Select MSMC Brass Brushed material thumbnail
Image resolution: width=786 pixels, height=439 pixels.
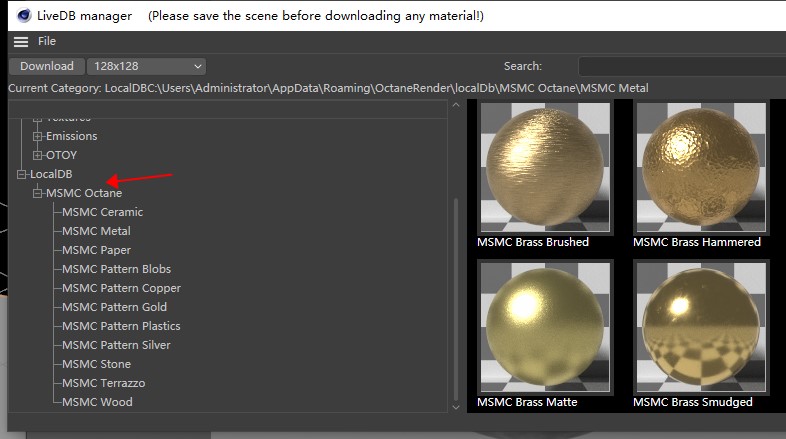point(545,167)
